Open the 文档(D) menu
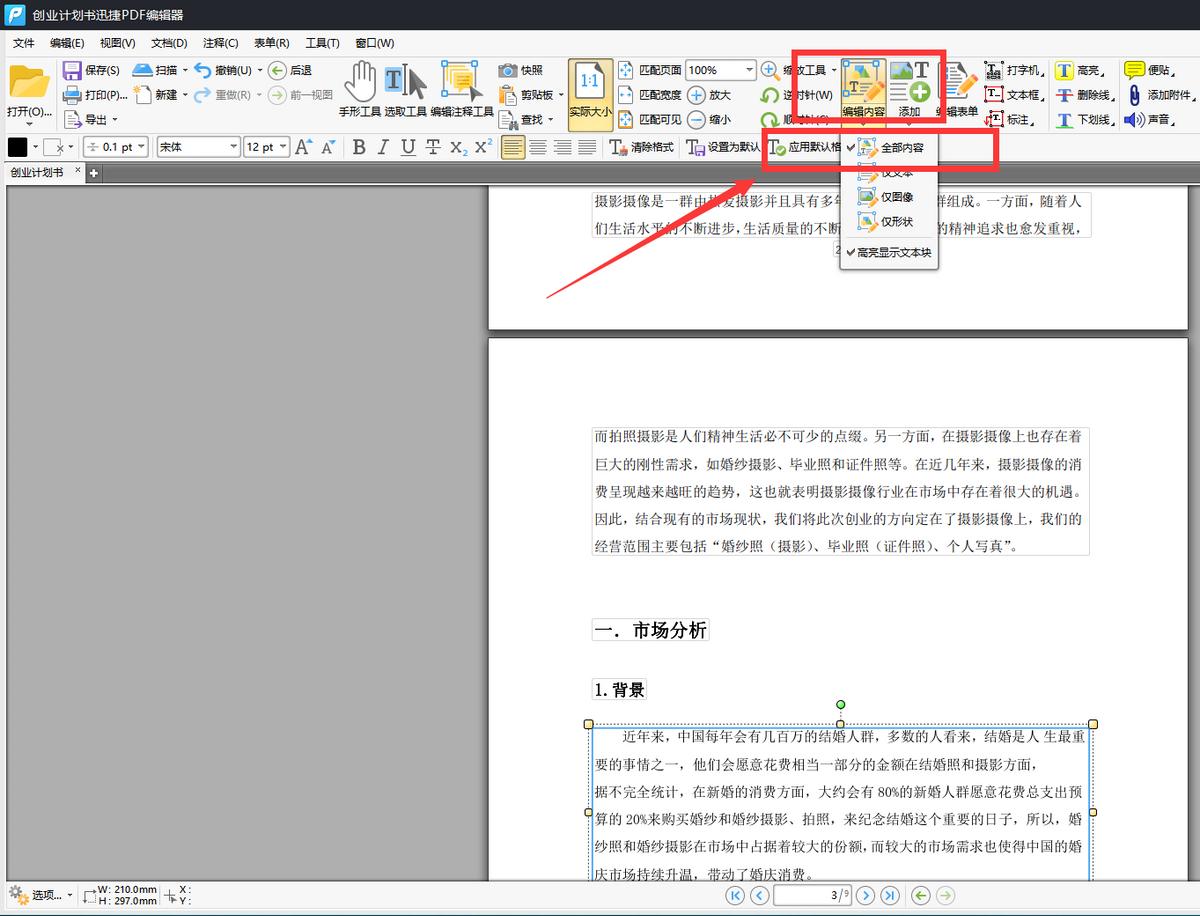 click(x=168, y=43)
